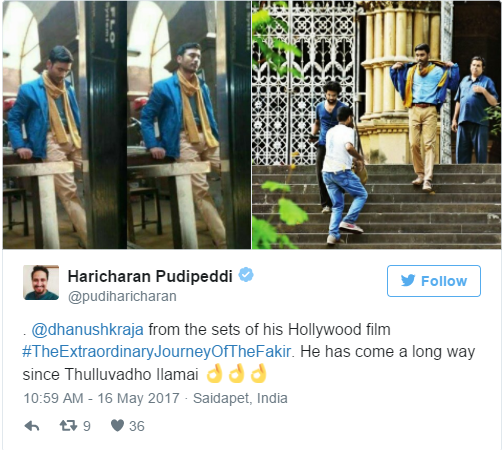Follow Haricharan Pudipeddi
The image size is (502, 450).
[434, 281]
